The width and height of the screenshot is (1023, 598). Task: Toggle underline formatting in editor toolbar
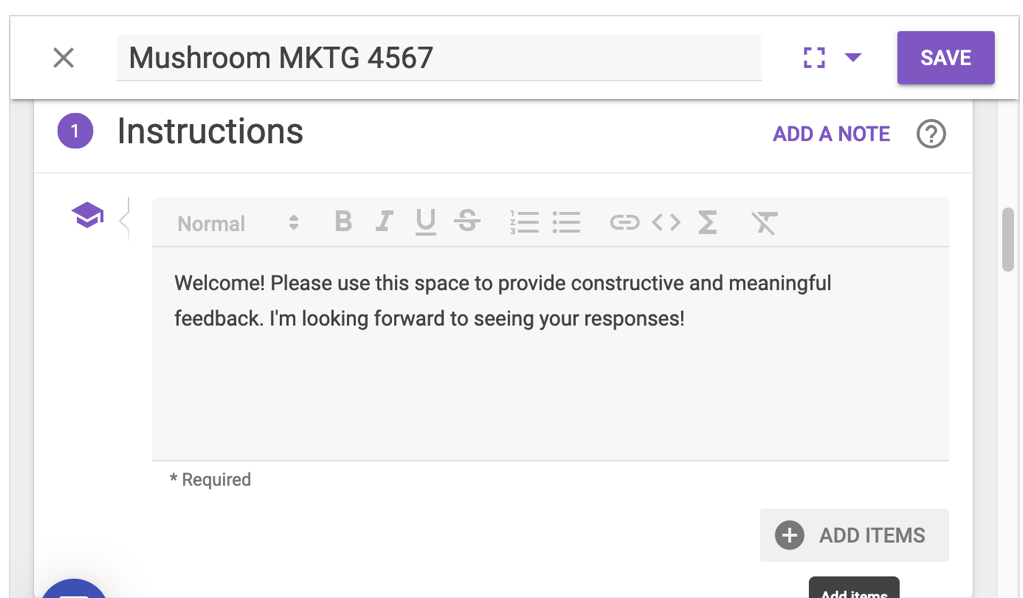coord(425,222)
